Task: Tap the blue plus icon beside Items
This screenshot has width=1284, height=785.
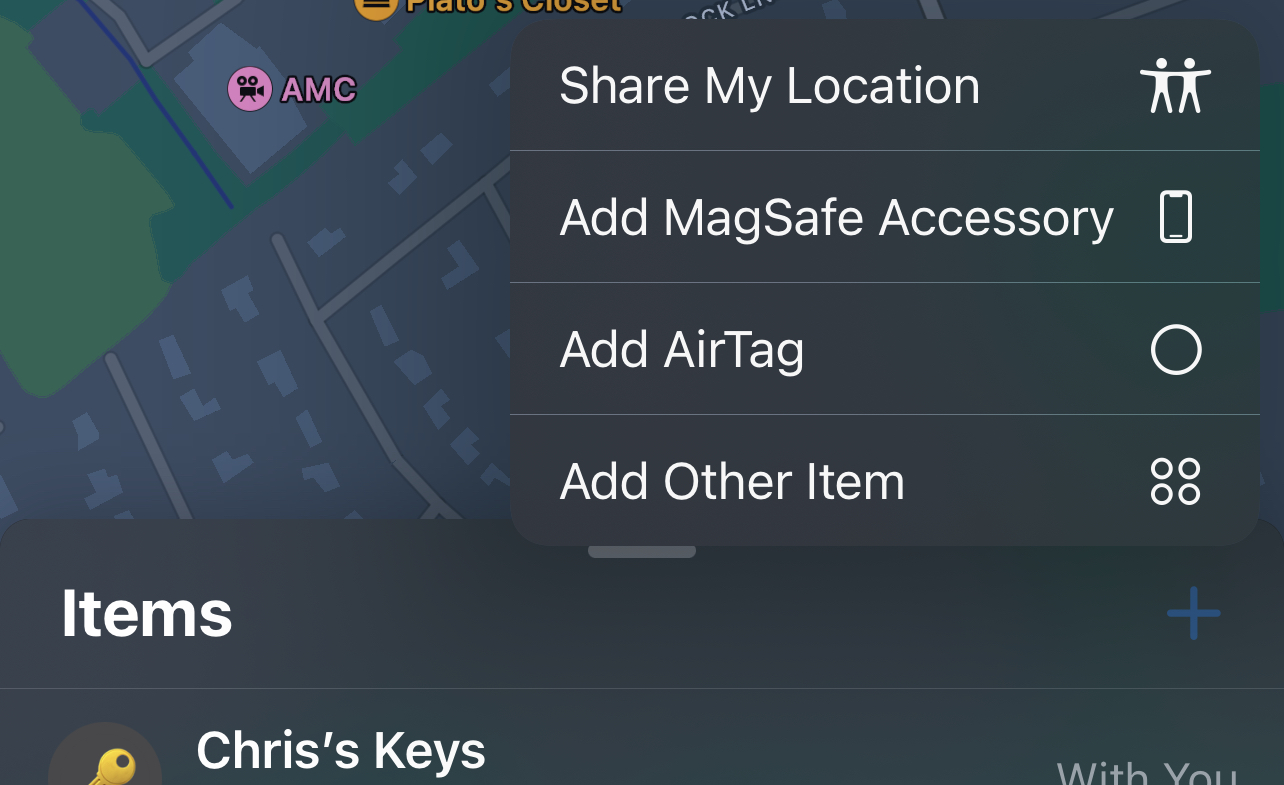Action: pyautogui.click(x=1193, y=612)
